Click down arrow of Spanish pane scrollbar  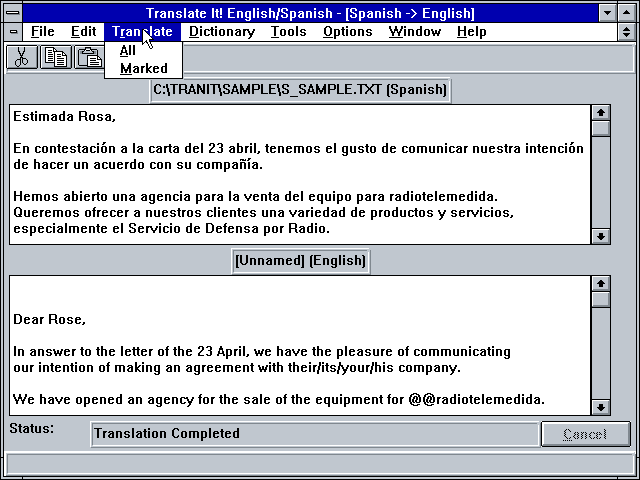click(600, 236)
